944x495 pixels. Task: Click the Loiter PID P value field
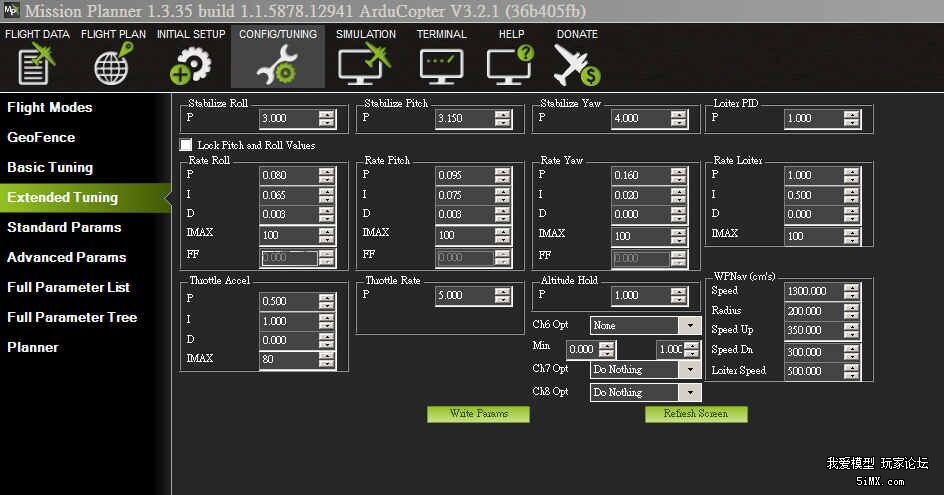pyautogui.click(x=813, y=119)
